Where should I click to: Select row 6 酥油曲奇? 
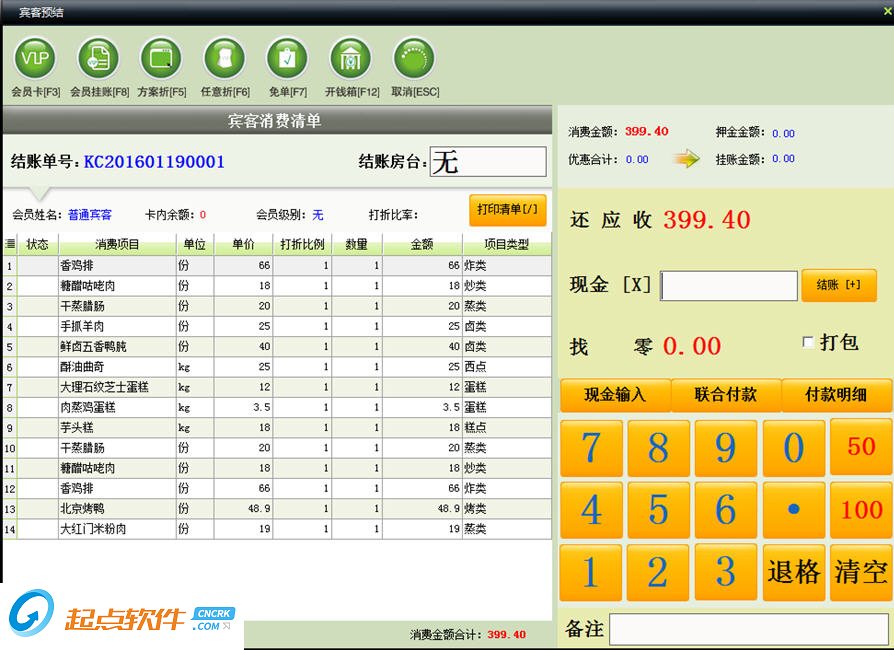pos(277,367)
